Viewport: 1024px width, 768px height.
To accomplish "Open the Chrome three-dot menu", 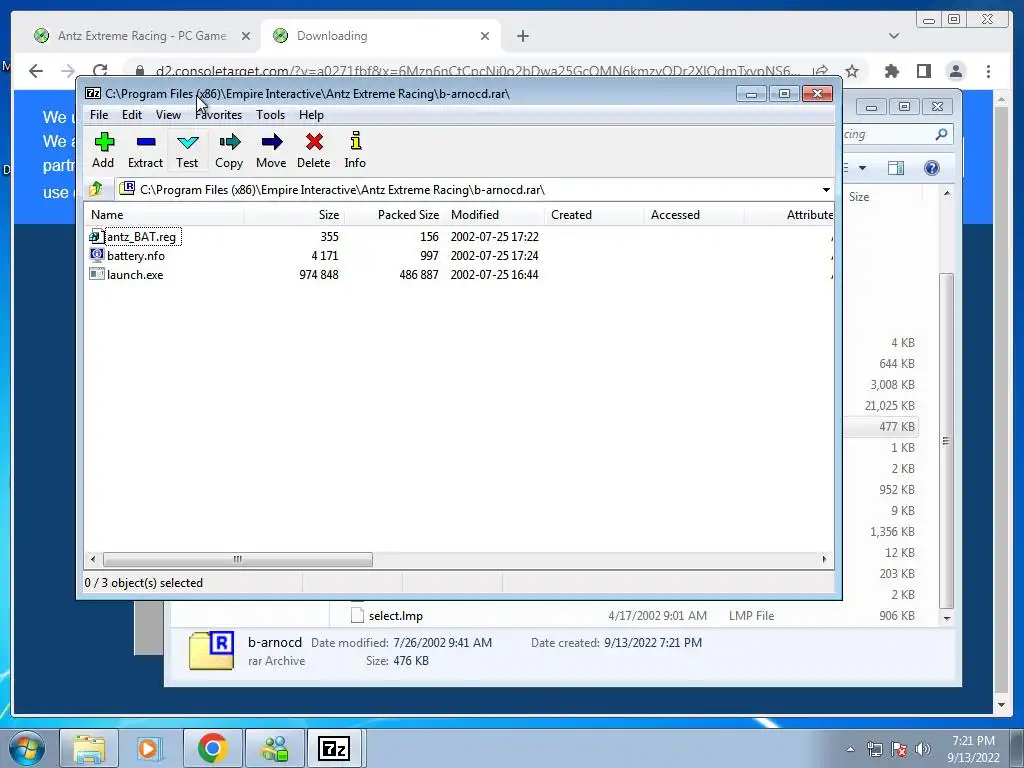I will coord(988,71).
